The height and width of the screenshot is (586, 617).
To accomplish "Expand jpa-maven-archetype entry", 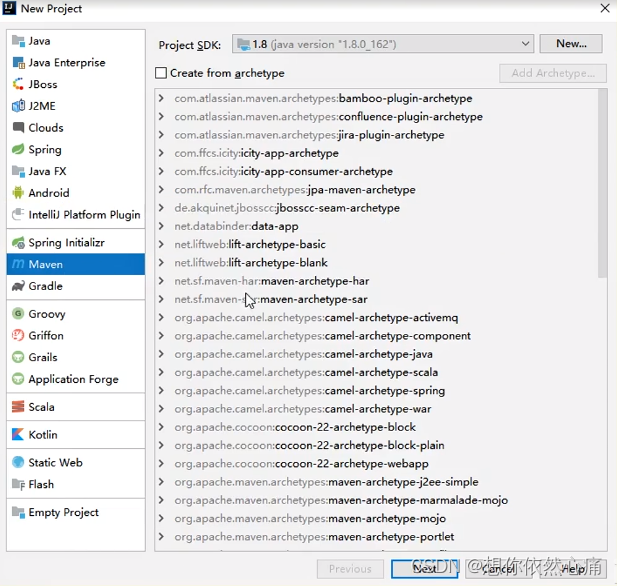I will 161,189.
